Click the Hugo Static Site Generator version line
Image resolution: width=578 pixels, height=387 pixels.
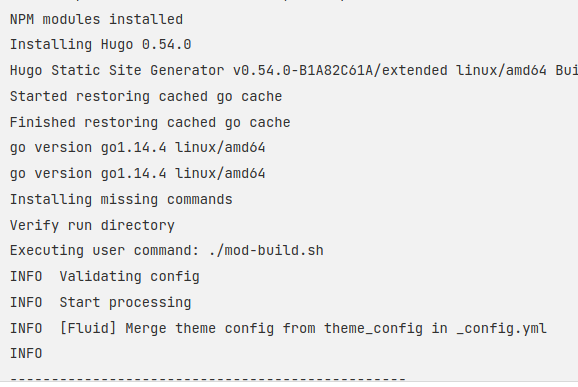click(x=294, y=70)
